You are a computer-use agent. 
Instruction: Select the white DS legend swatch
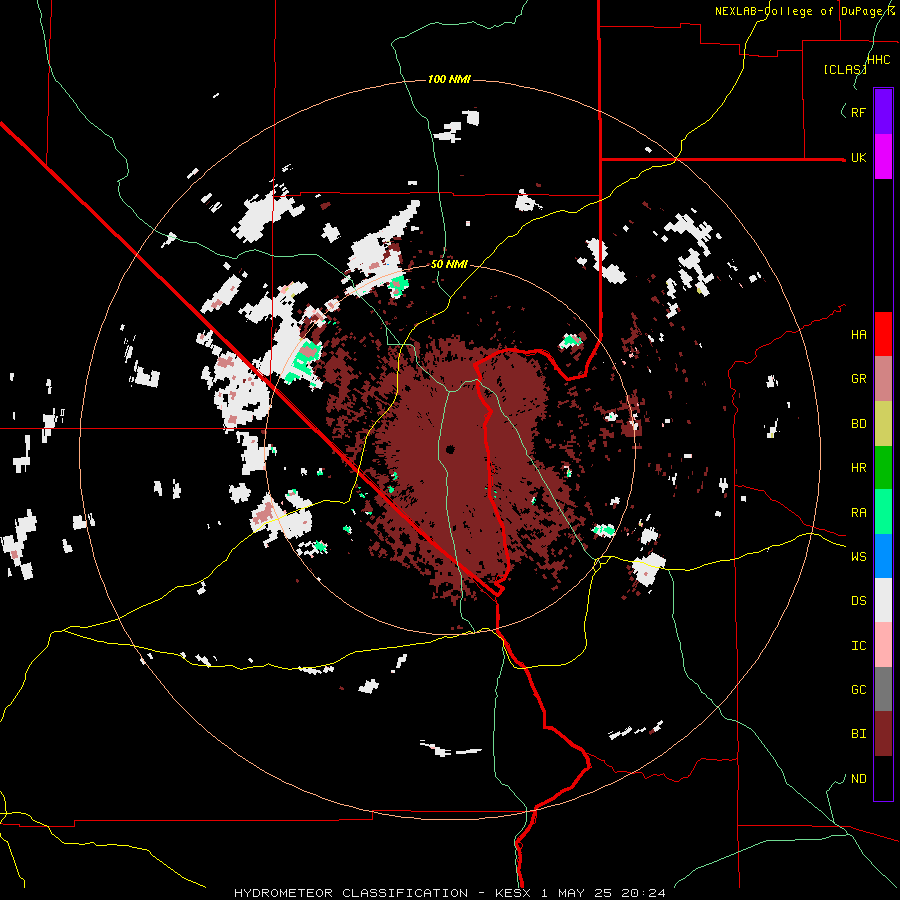tap(883, 600)
